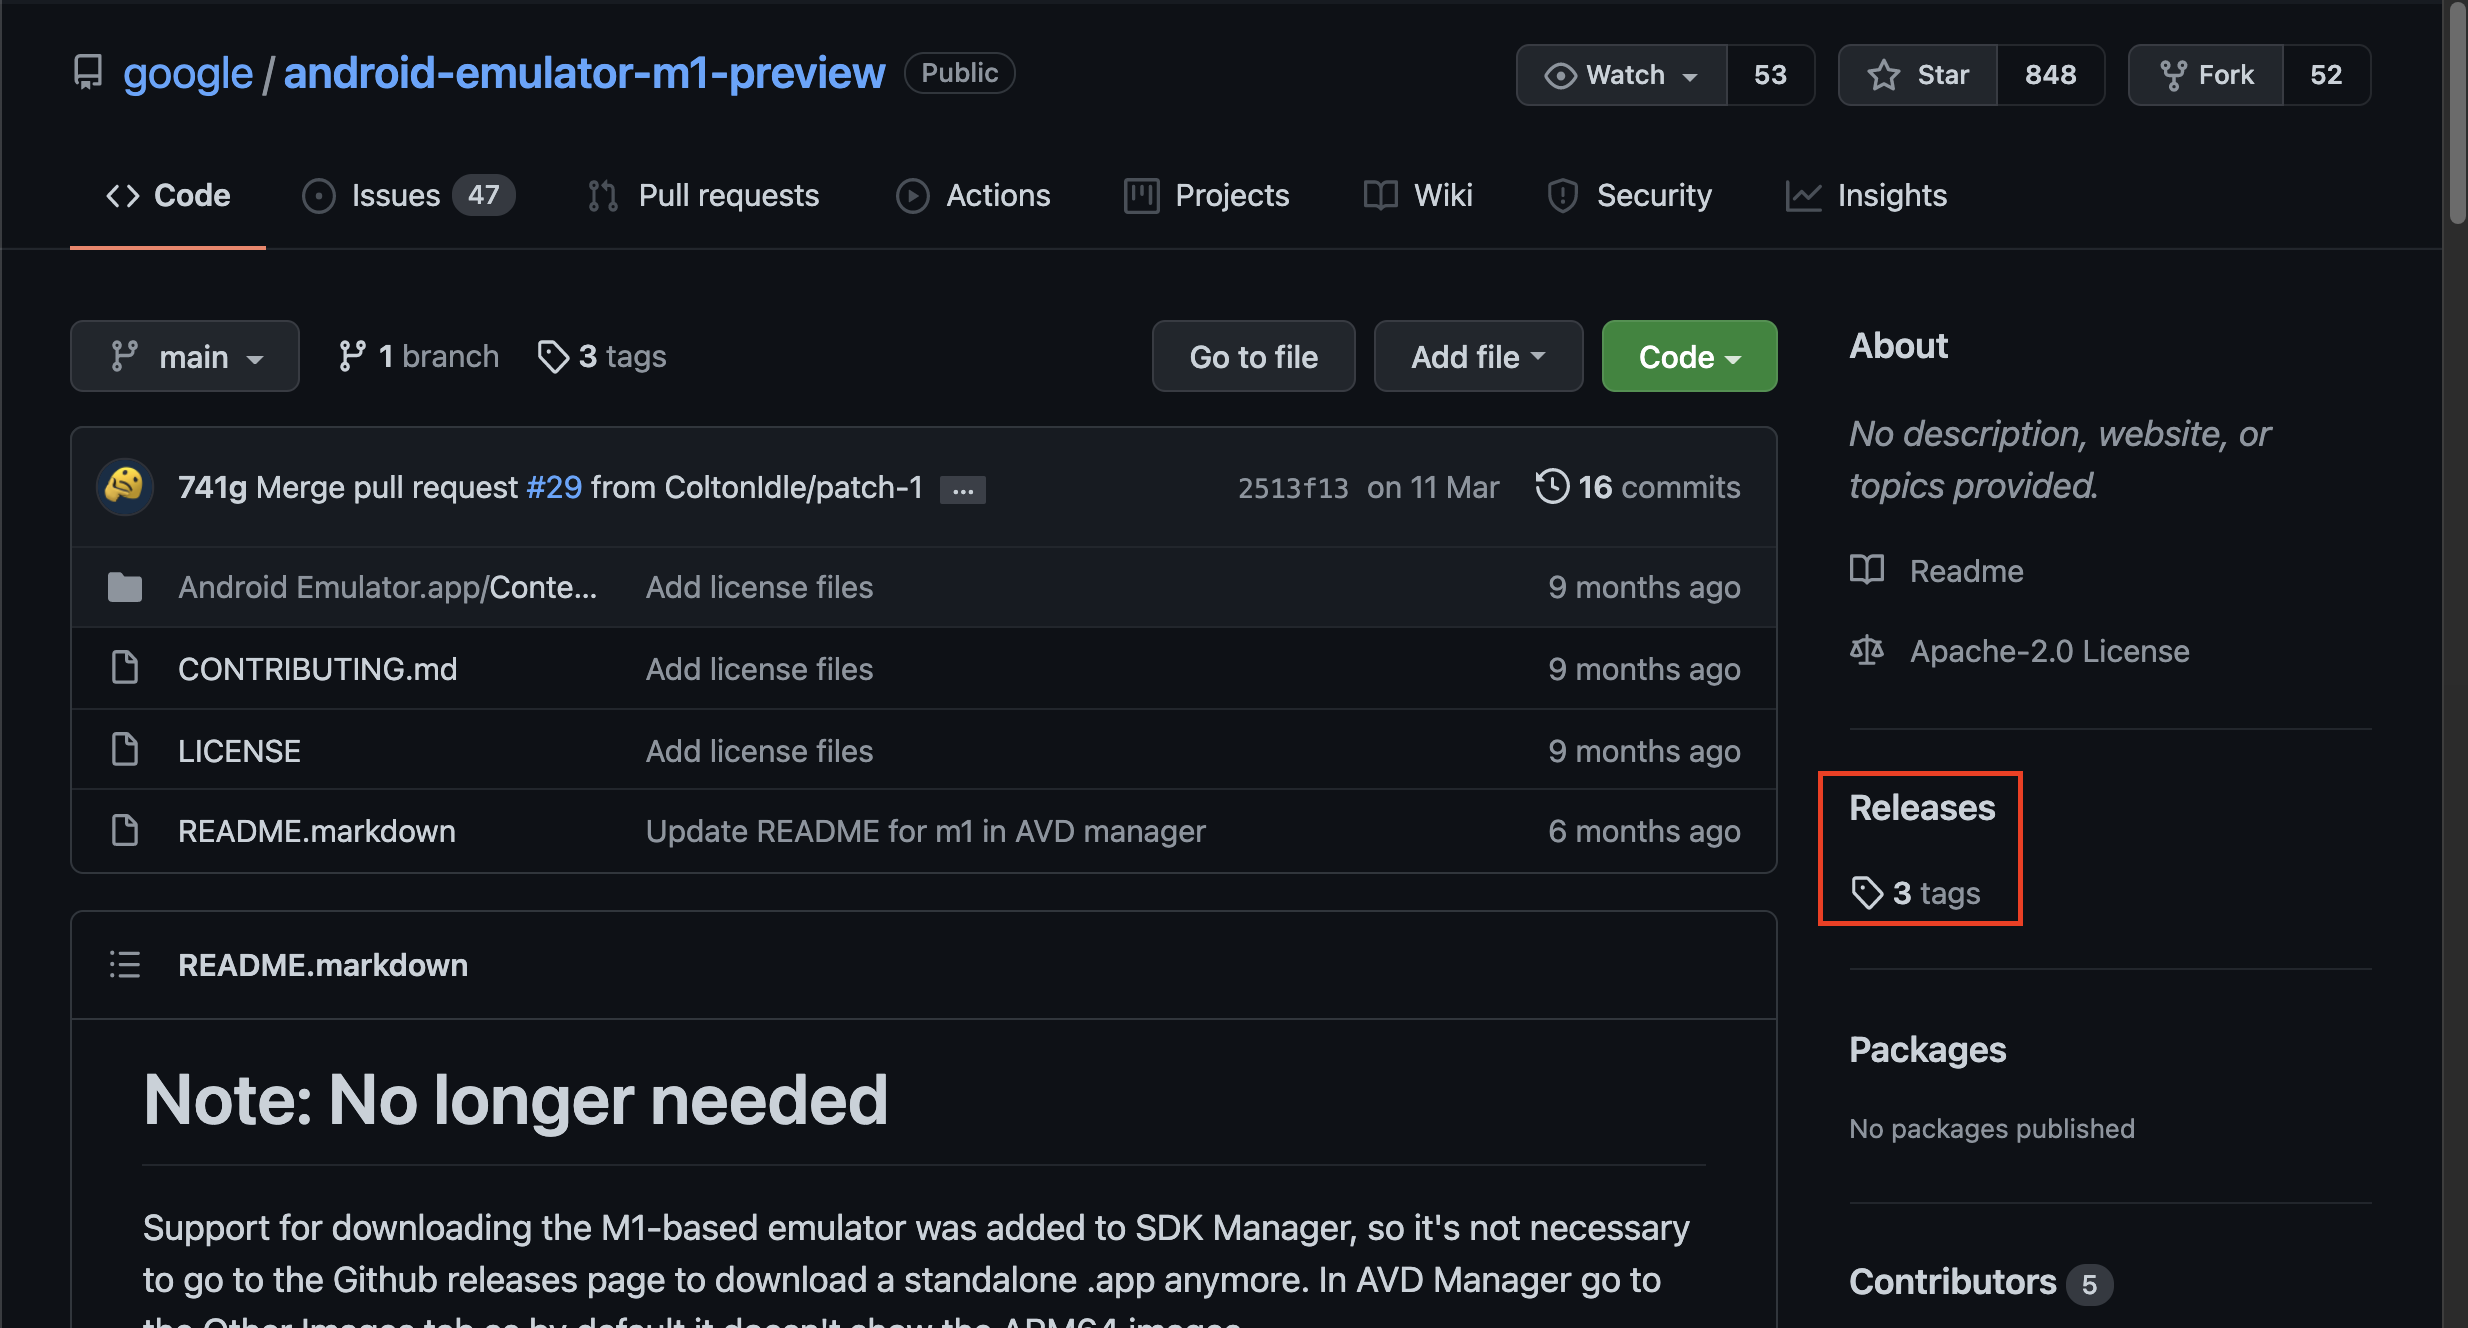Expand the main branch selector
The height and width of the screenshot is (1328, 2468).
pyautogui.click(x=185, y=356)
